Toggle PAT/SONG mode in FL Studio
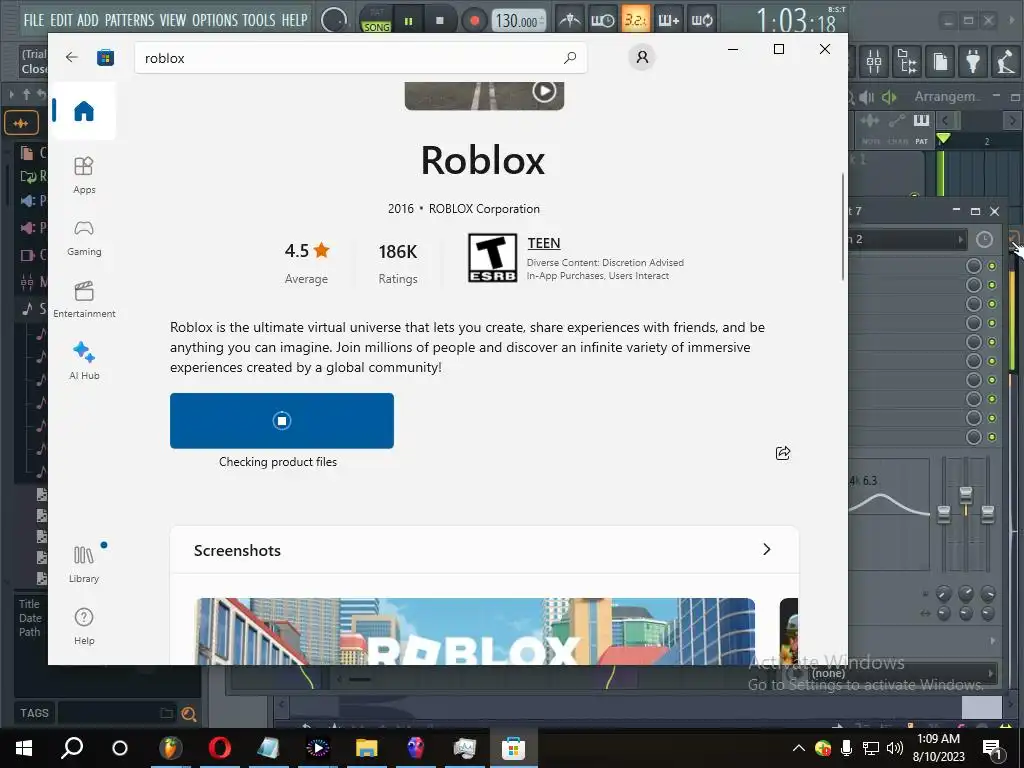Screen dimensions: 1024x768 376,20
